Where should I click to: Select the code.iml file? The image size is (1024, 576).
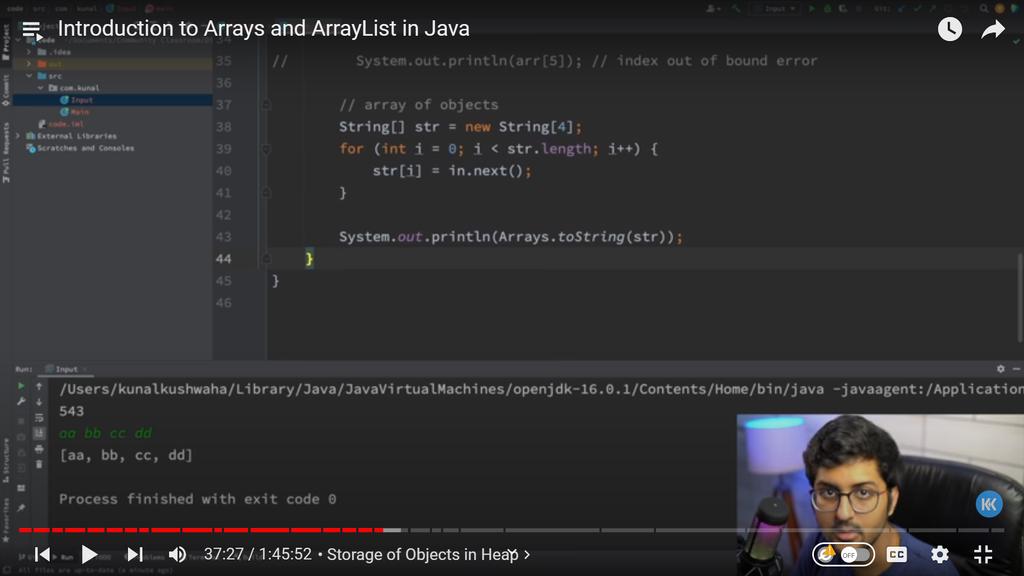[61, 124]
